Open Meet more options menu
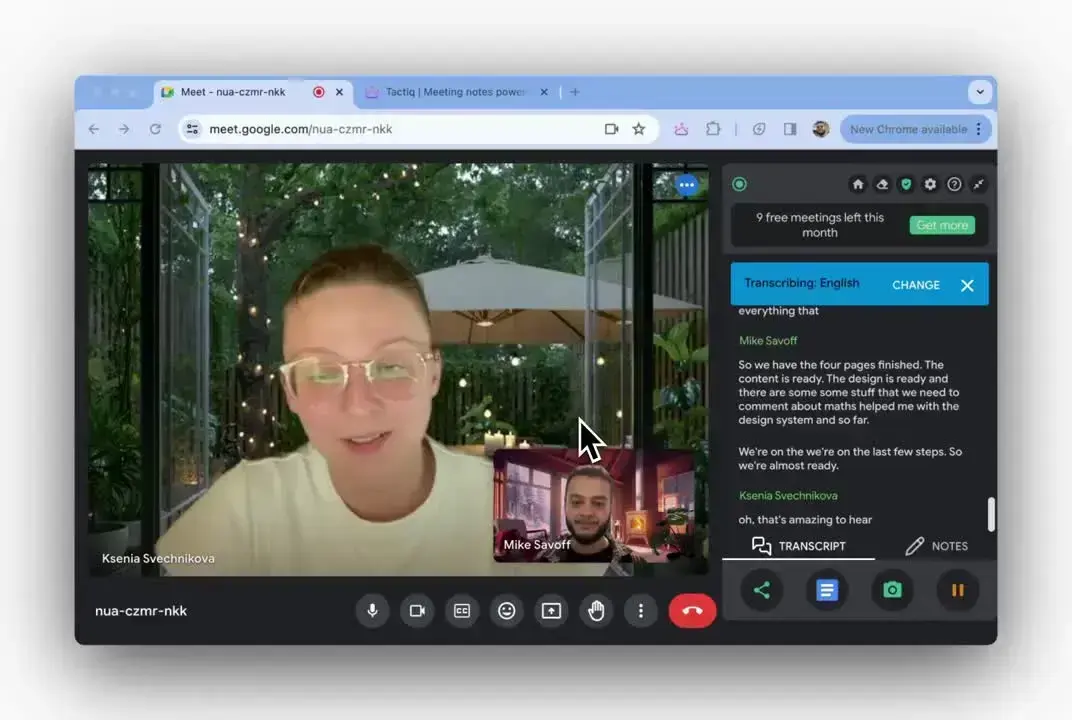1072x720 pixels. [x=641, y=610]
